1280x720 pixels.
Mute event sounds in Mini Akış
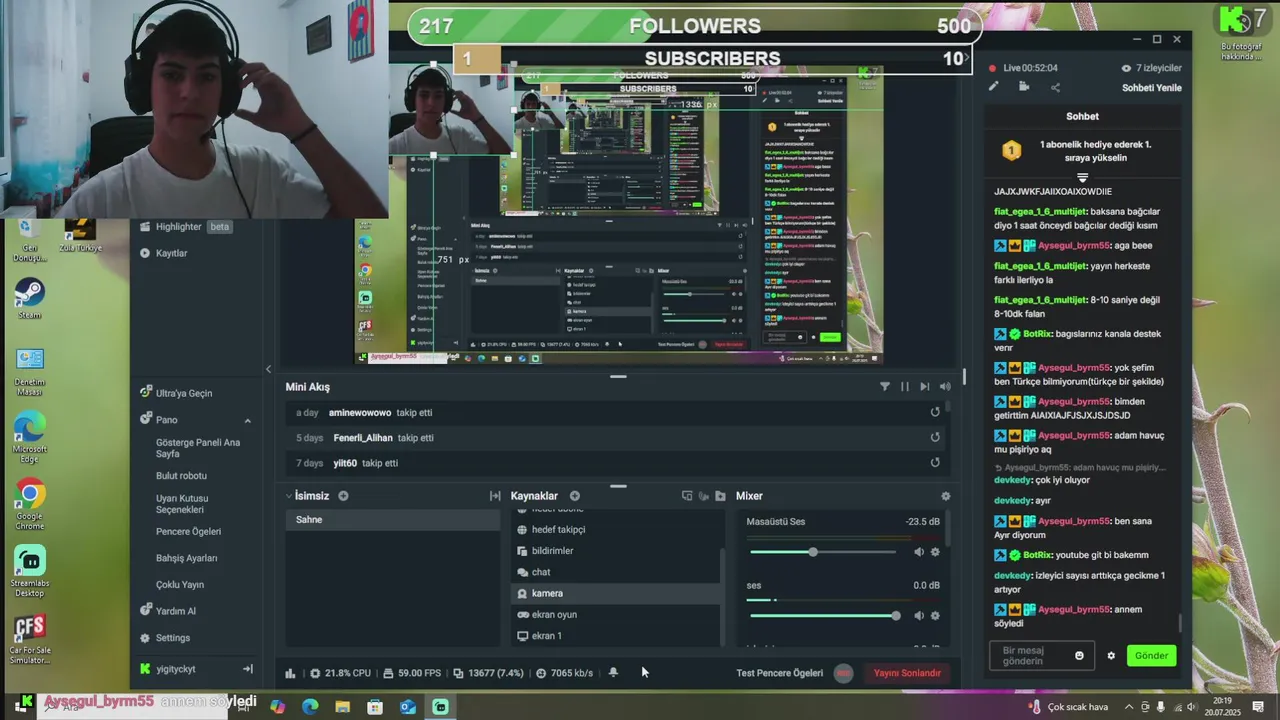coord(945,386)
